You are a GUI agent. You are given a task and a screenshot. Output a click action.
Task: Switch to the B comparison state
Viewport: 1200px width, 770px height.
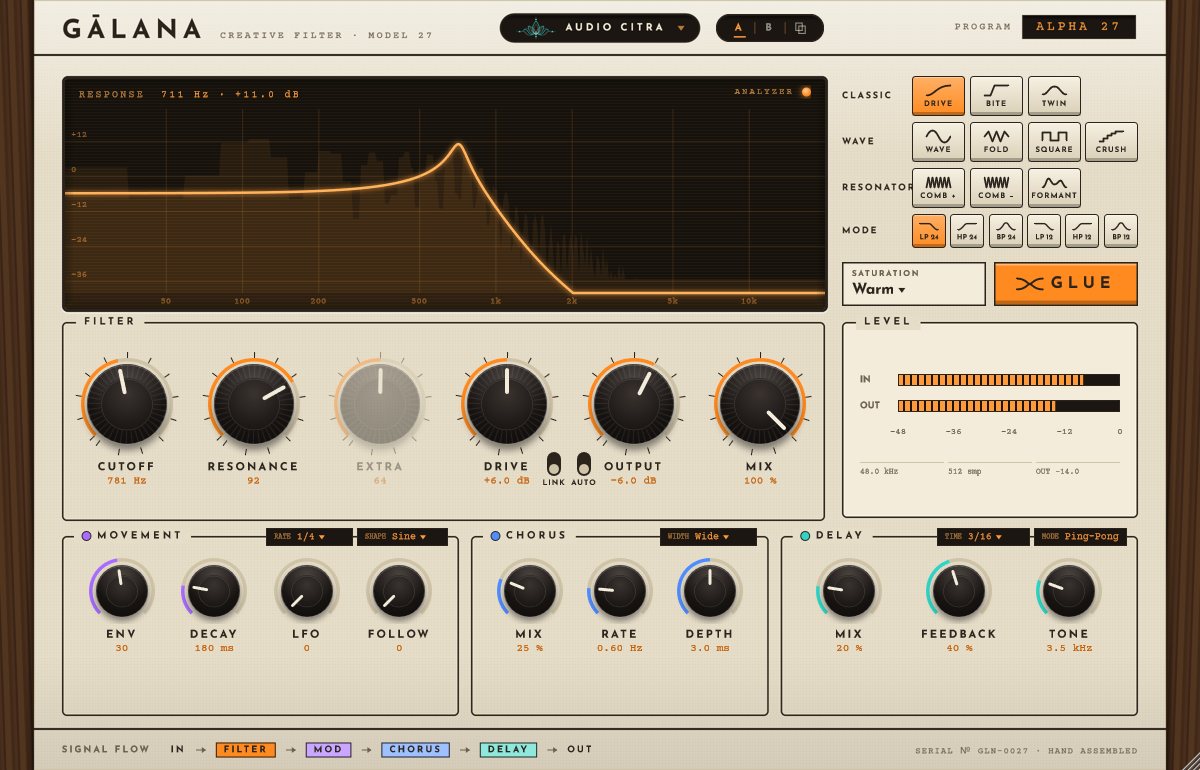(768, 28)
